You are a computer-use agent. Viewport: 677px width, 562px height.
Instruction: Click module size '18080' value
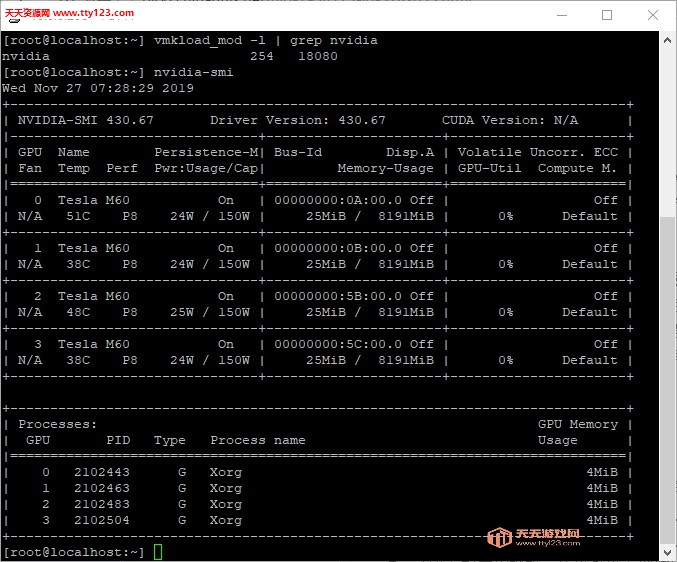(x=318, y=56)
